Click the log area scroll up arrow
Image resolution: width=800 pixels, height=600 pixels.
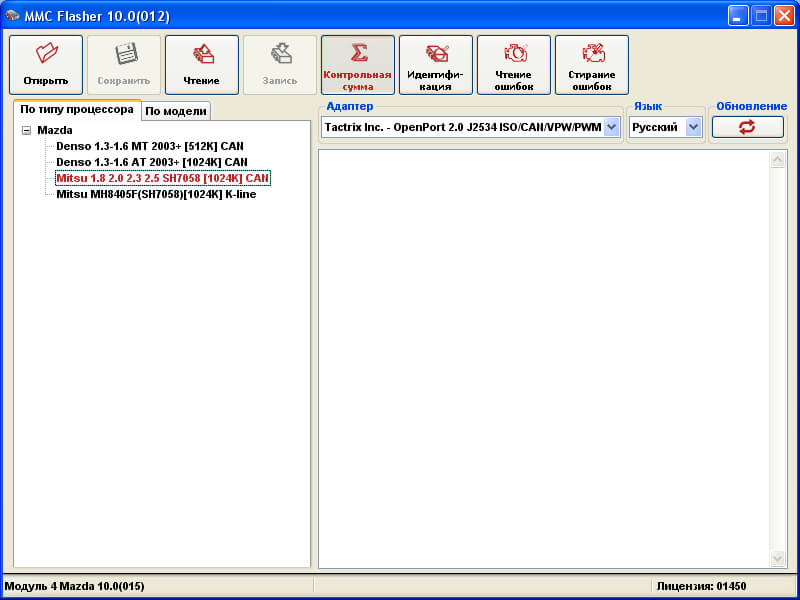coord(778,160)
